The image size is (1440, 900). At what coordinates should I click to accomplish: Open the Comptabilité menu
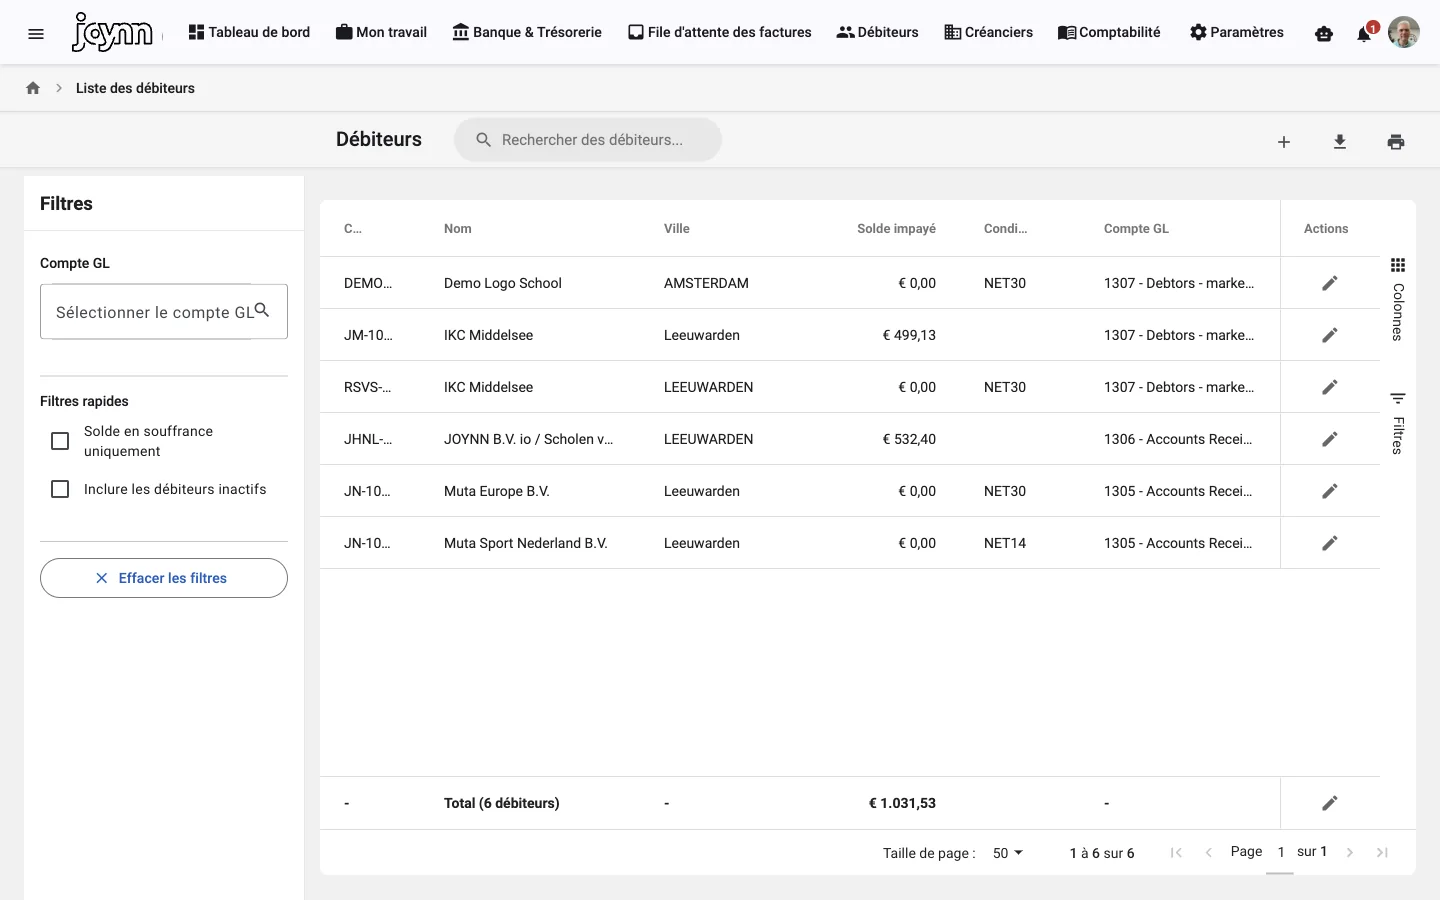click(x=1109, y=32)
